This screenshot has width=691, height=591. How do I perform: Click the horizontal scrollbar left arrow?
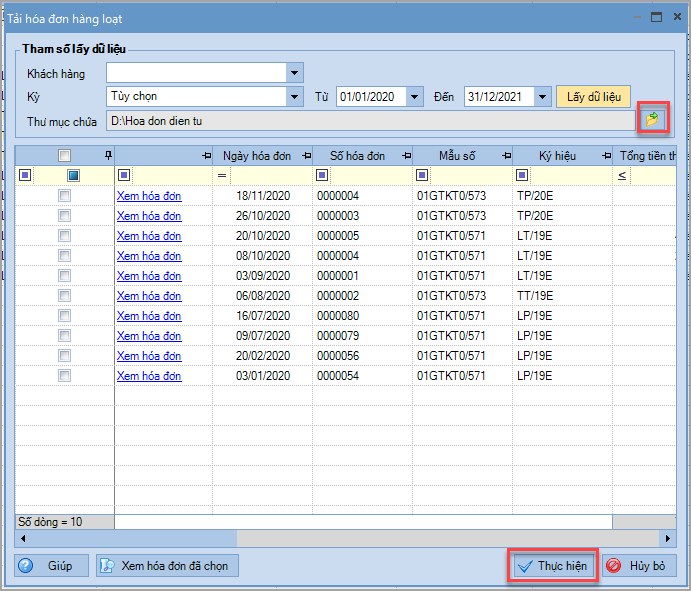pos(23,538)
